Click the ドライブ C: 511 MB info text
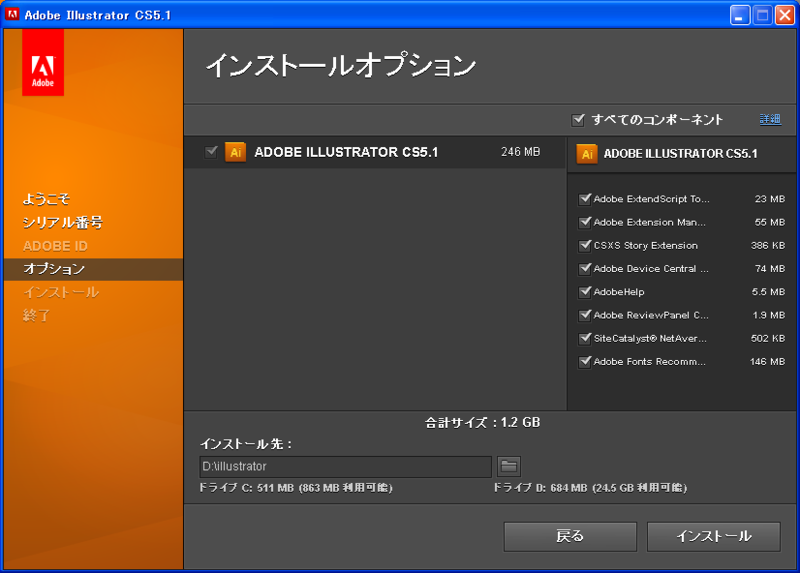Image resolution: width=800 pixels, height=573 pixels. (295, 488)
